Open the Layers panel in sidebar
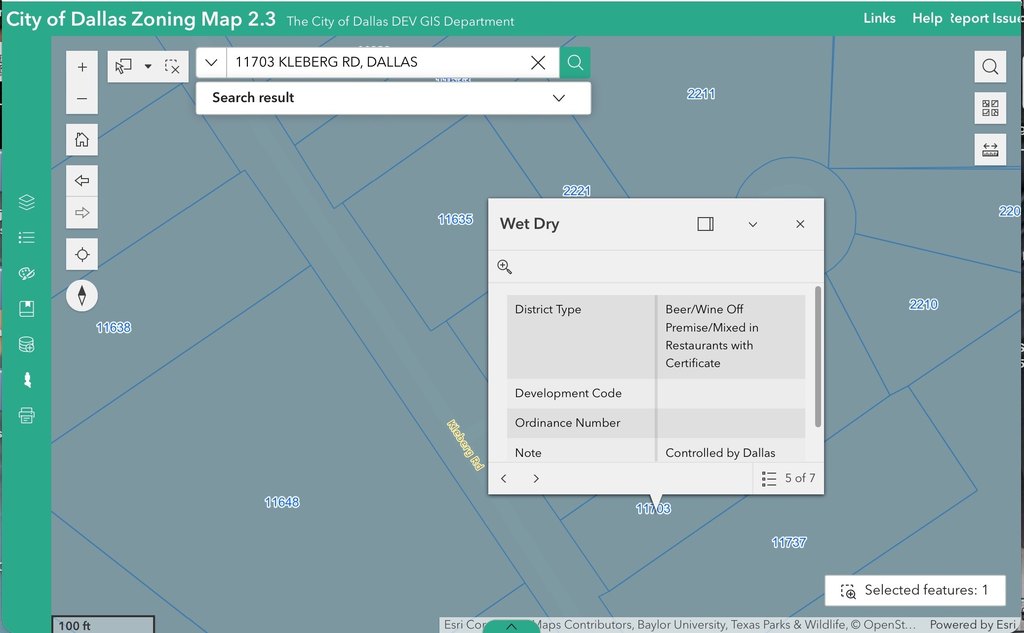Viewport: 1024px width, 633px height. (x=27, y=203)
